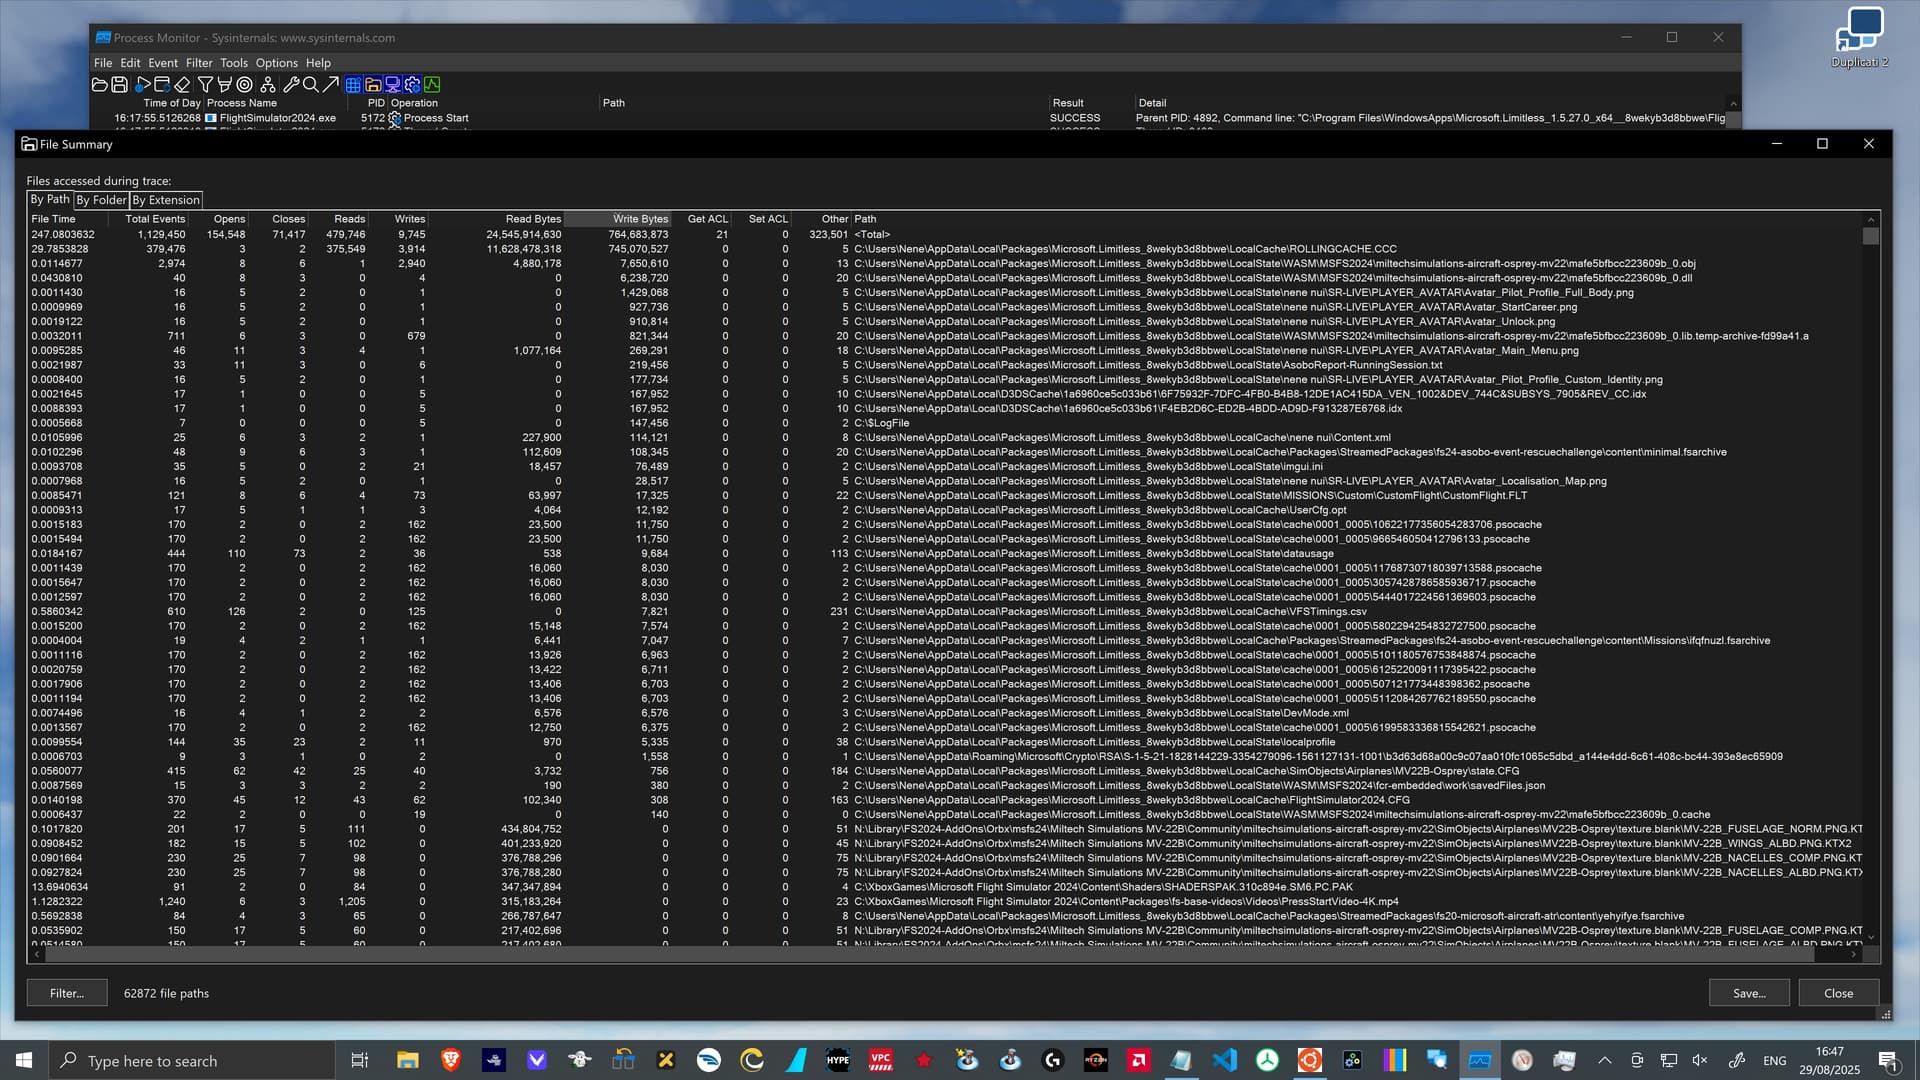1920x1080 pixels.
Task: Select the Filter icon in the toolbar
Action: [205, 84]
